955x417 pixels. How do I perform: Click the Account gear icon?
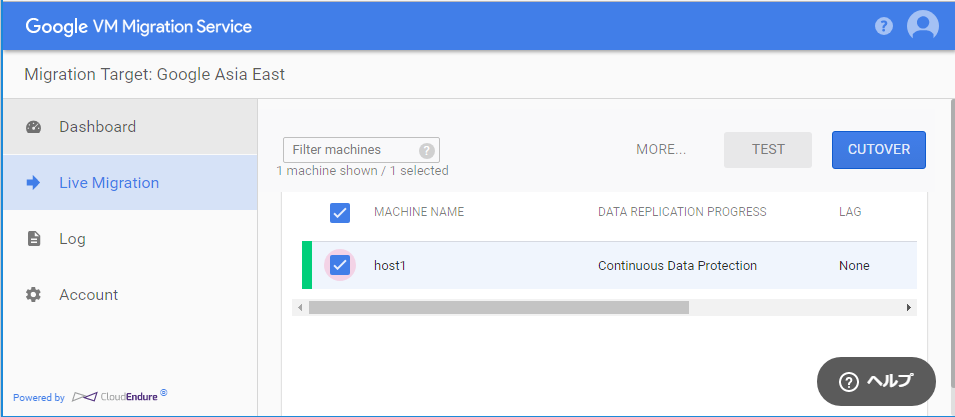[33, 295]
